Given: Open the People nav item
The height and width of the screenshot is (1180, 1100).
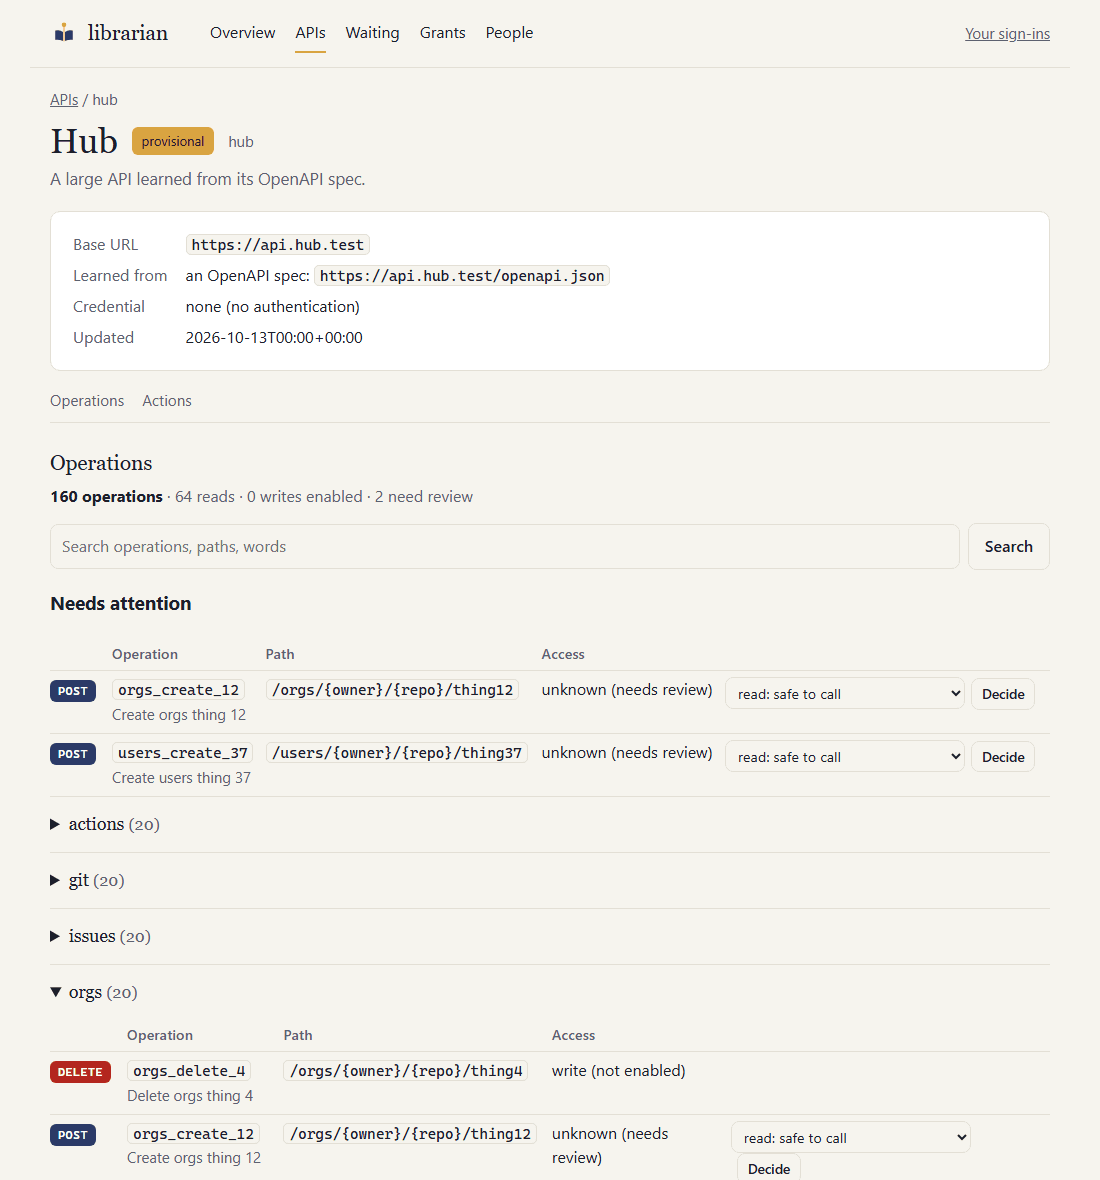Looking at the screenshot, I should [509, 33].
